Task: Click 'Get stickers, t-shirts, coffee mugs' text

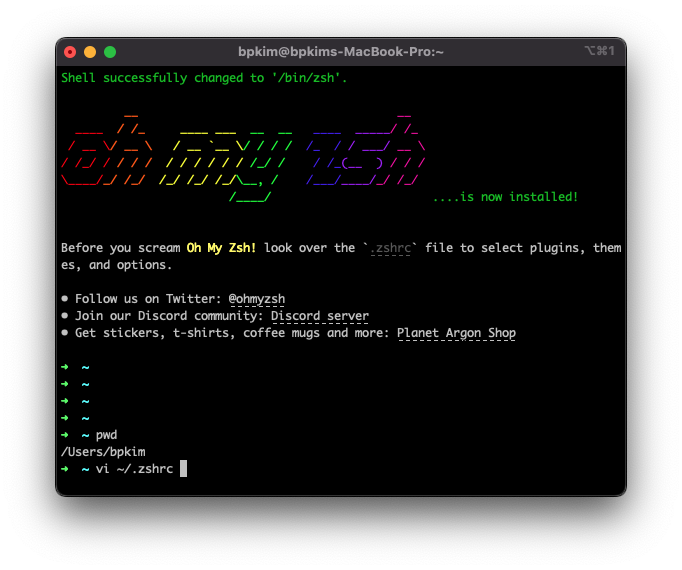Action: pos(197,333)
